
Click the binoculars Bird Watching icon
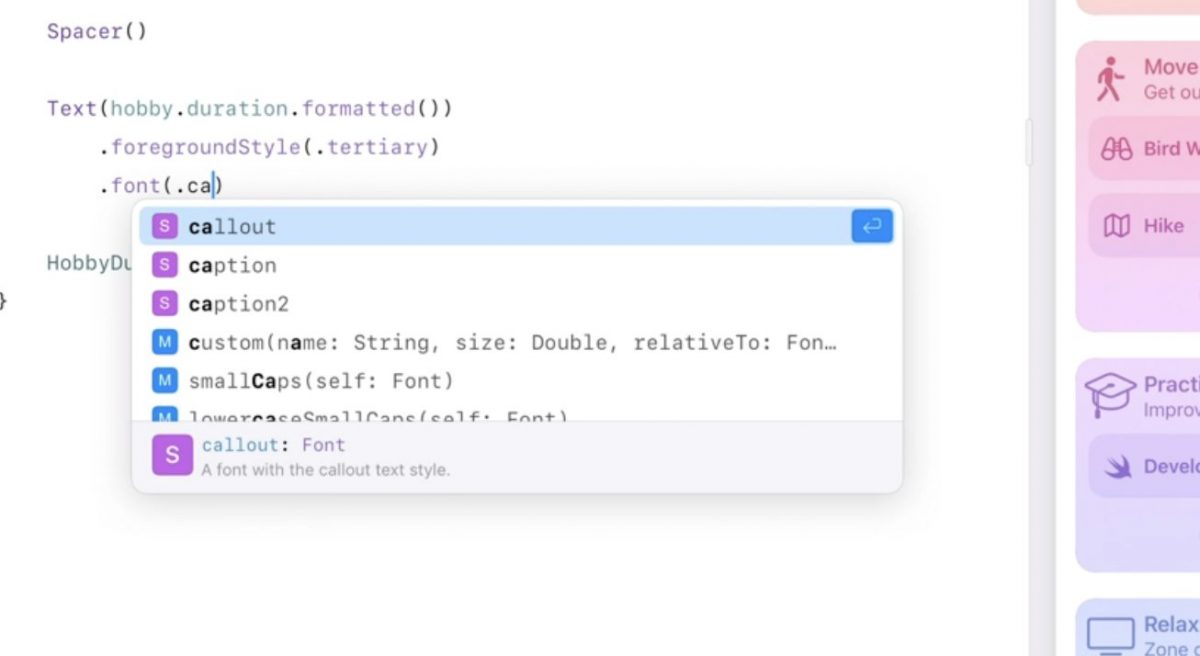pyautogui.click(x=1116, y=149)
